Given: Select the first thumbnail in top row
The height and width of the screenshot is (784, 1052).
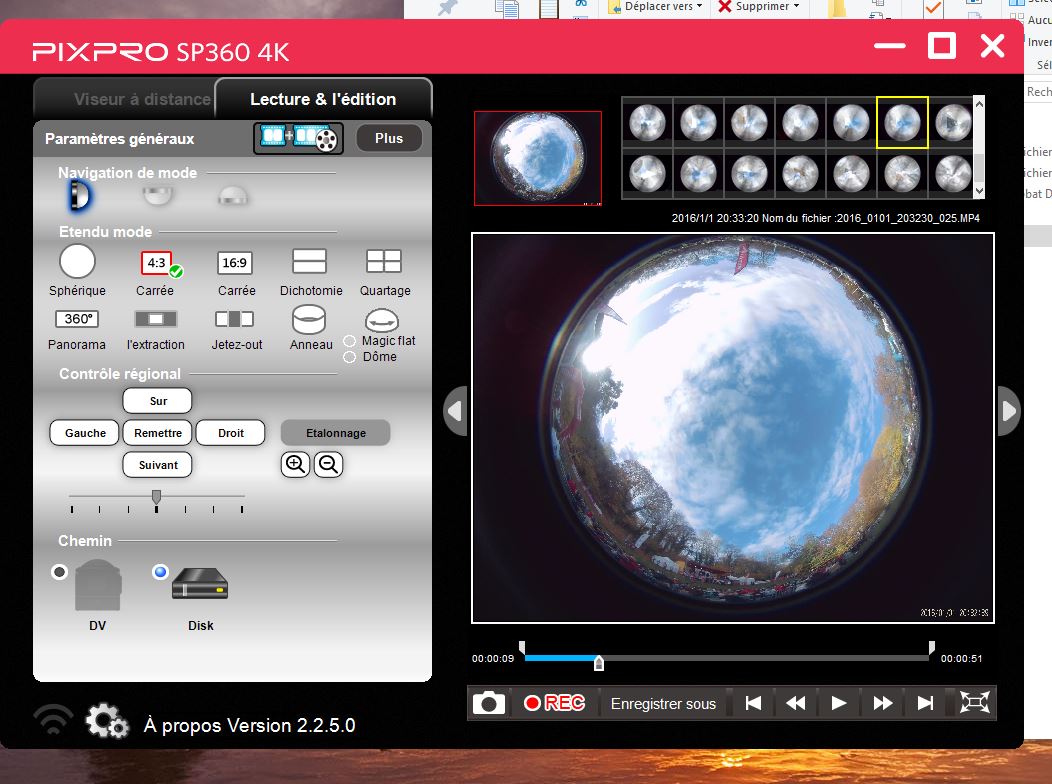Looking at the screenshot, I should pyautogui.click(x=647, y=123).
